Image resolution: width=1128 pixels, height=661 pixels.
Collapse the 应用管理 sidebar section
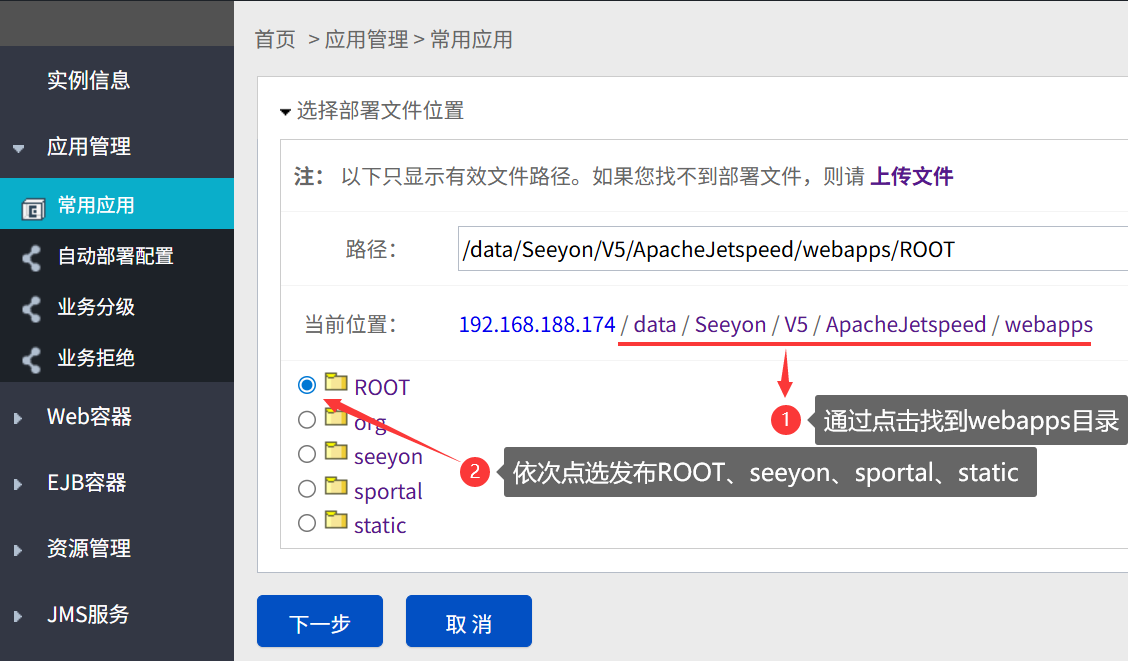point(19,149)
